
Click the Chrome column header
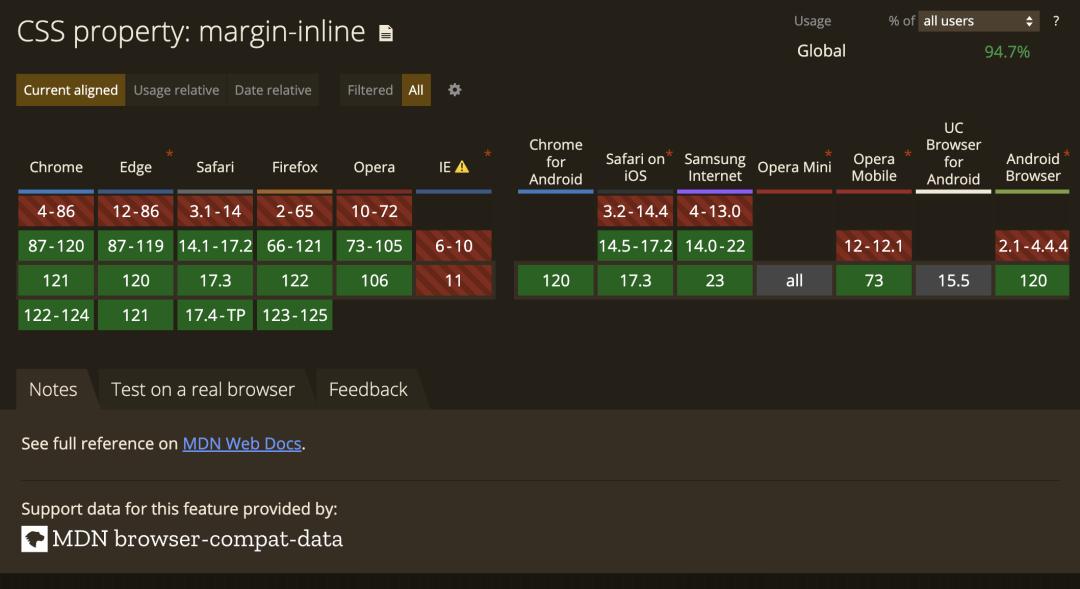pyautogui.click(x=56, y=167)
